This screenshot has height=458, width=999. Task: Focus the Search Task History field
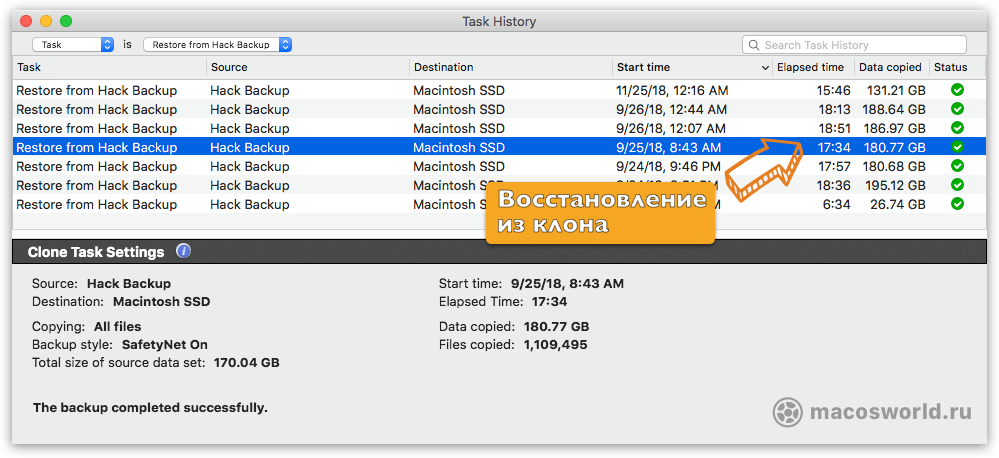click(x=854, y=45)
